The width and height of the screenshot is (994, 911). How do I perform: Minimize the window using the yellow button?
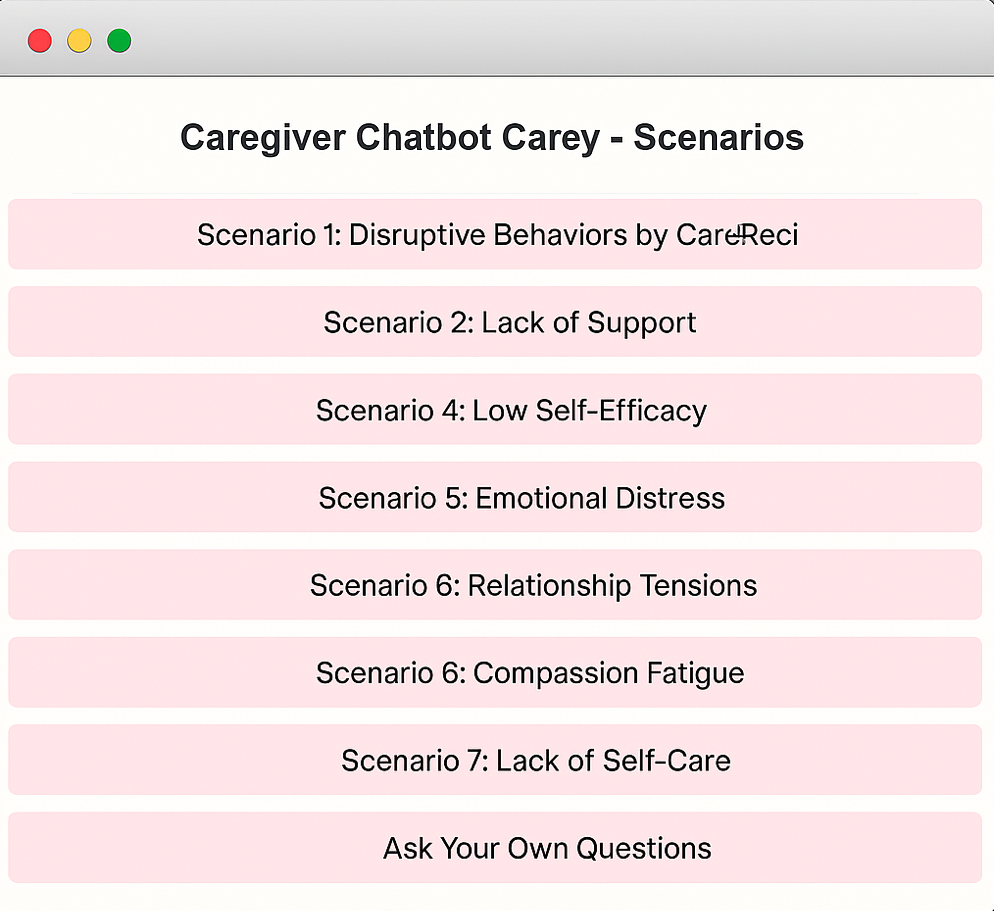click(79, 41)
